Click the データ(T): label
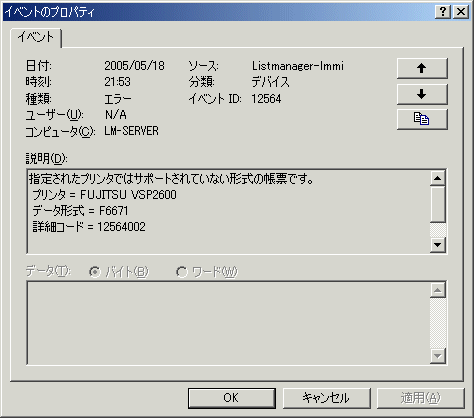 pyautogui.click(x=48, y=271)
